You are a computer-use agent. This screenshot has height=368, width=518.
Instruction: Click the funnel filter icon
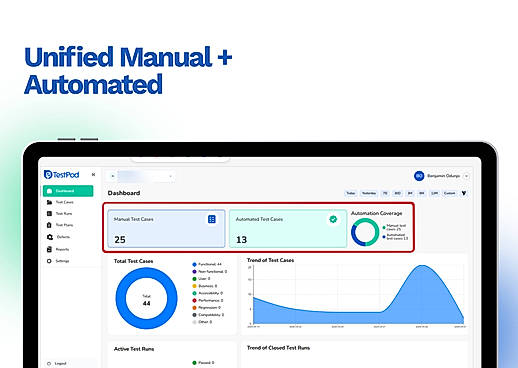tap(464, 193)
